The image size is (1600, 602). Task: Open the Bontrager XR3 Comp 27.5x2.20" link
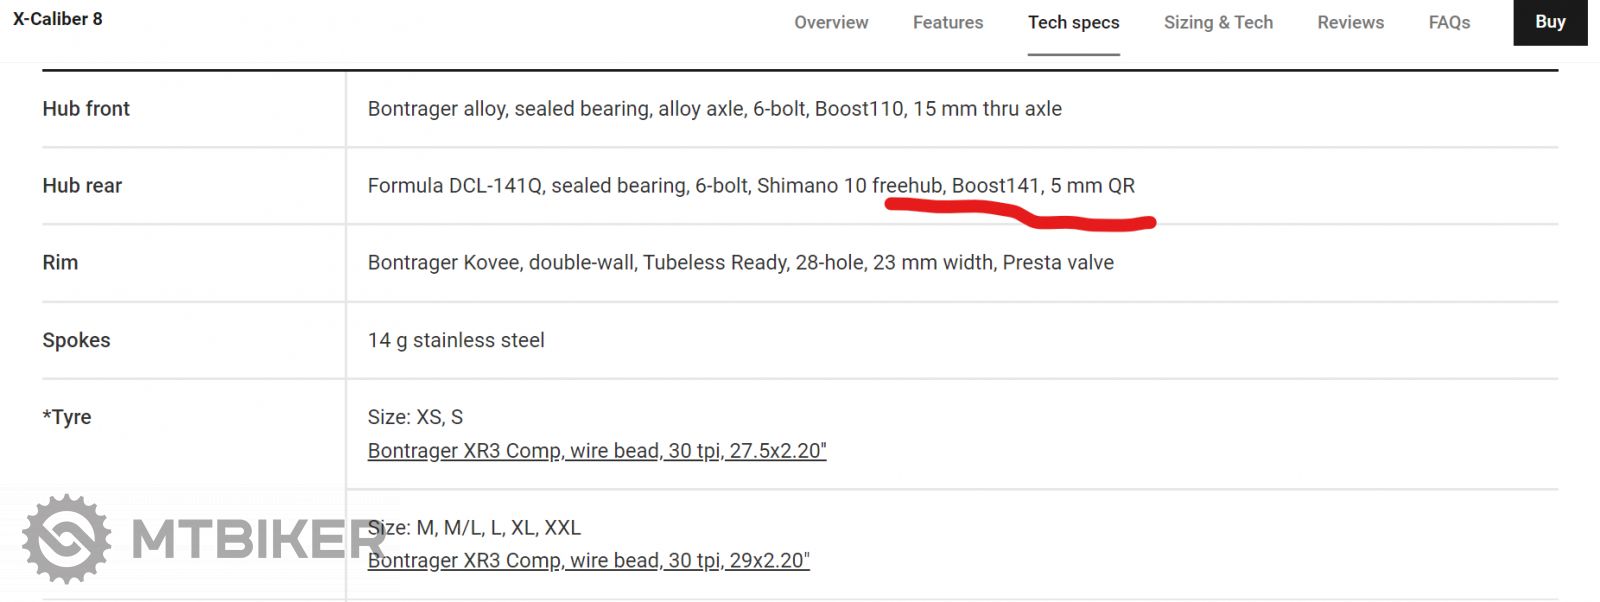click(x=597, y=451)
